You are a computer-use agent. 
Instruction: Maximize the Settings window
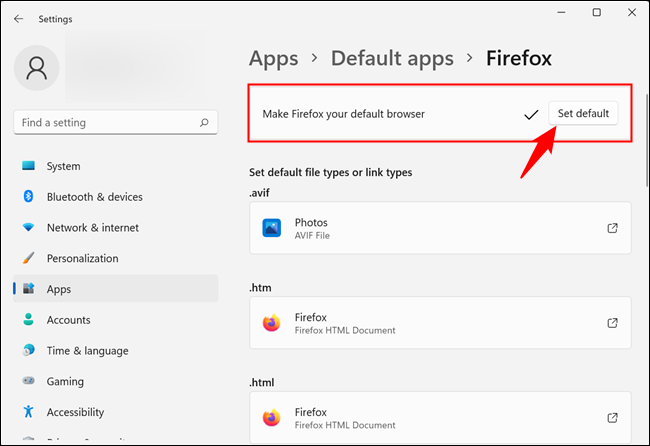click(596, 13)
